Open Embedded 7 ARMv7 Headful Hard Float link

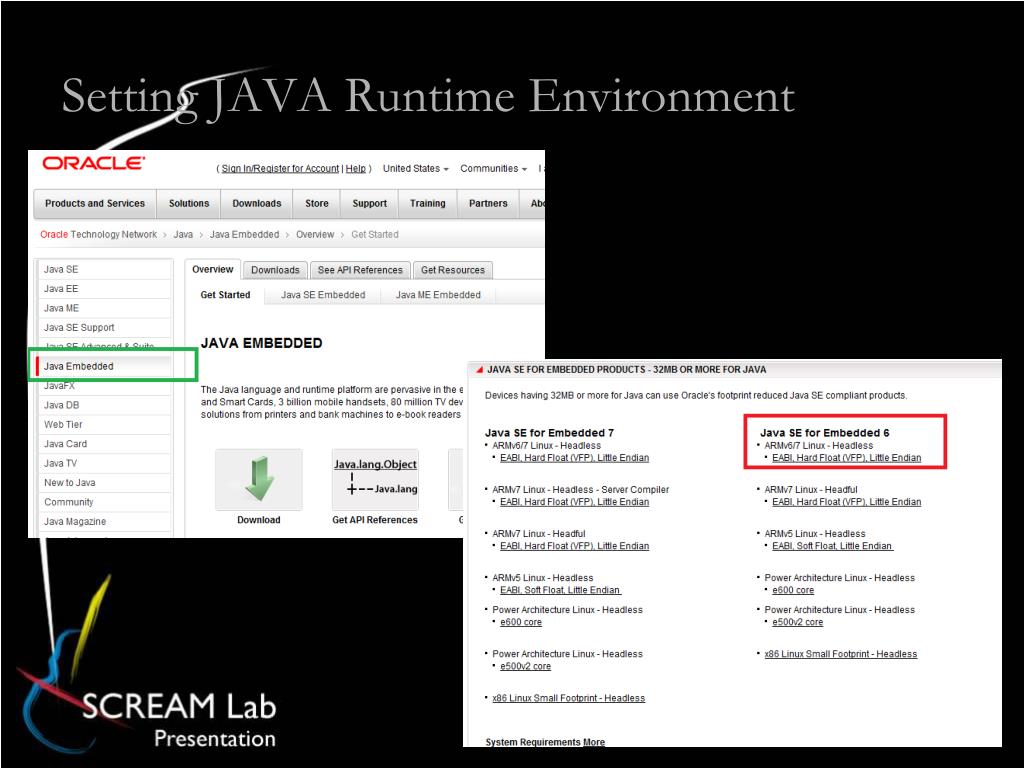[x=575, y=546]
